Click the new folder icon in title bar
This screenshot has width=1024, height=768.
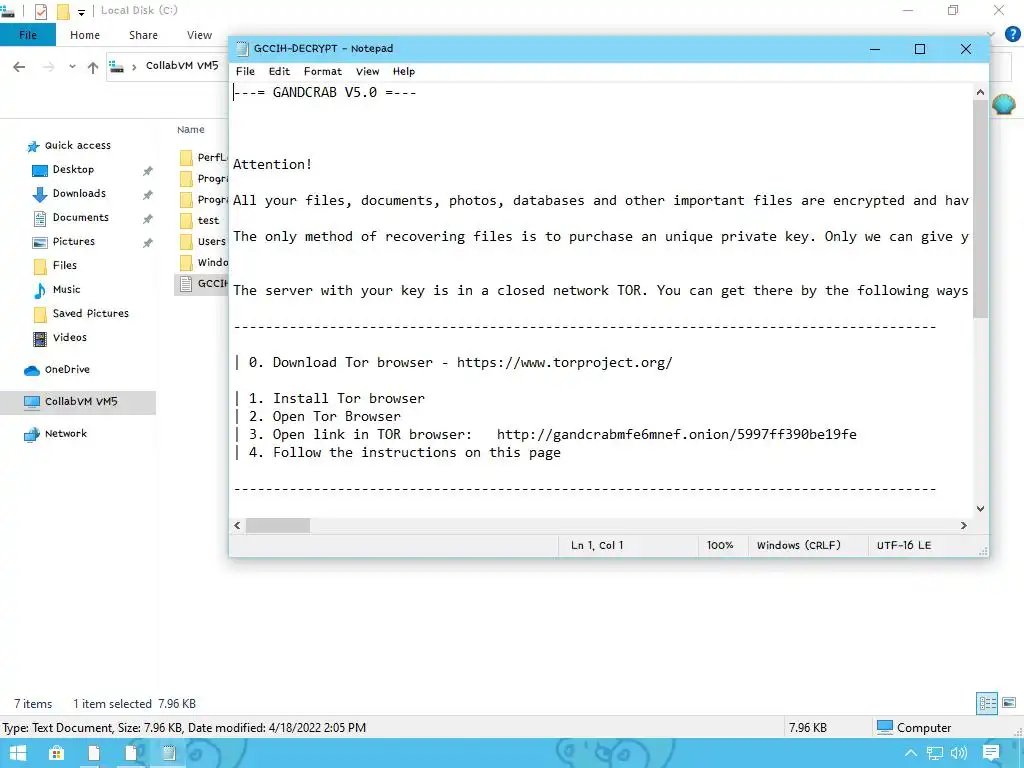63,11
